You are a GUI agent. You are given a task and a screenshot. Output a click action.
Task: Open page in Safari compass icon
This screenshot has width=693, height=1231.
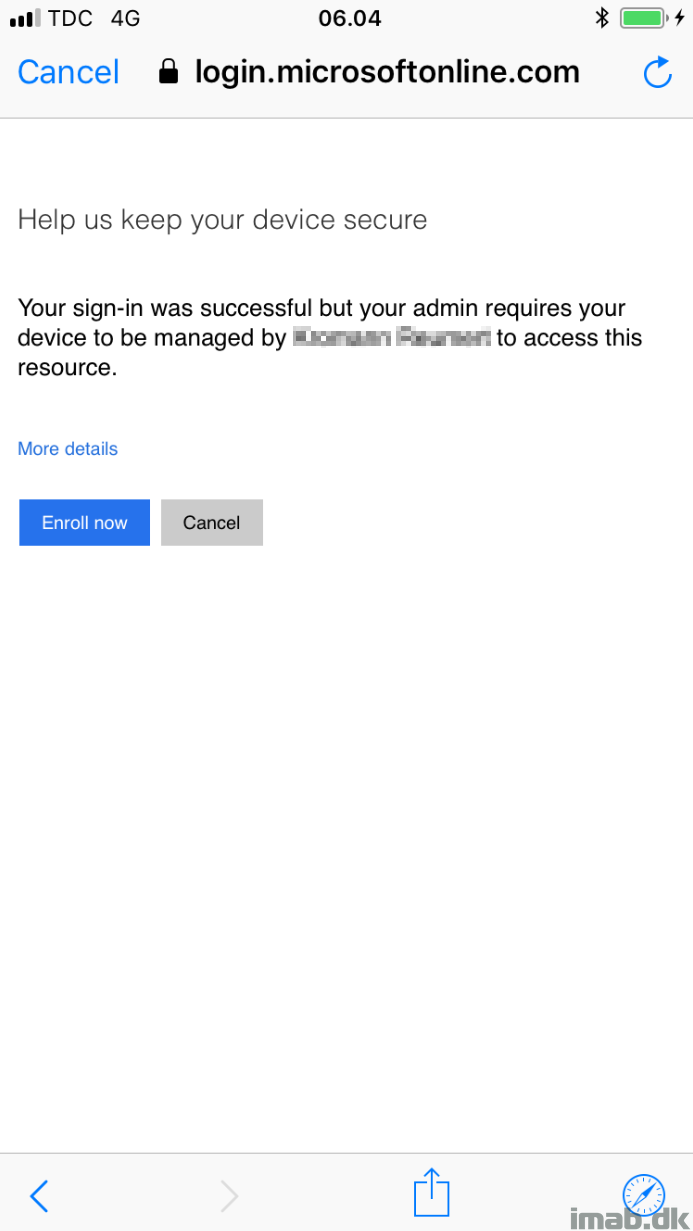[x=643, y=1194]
